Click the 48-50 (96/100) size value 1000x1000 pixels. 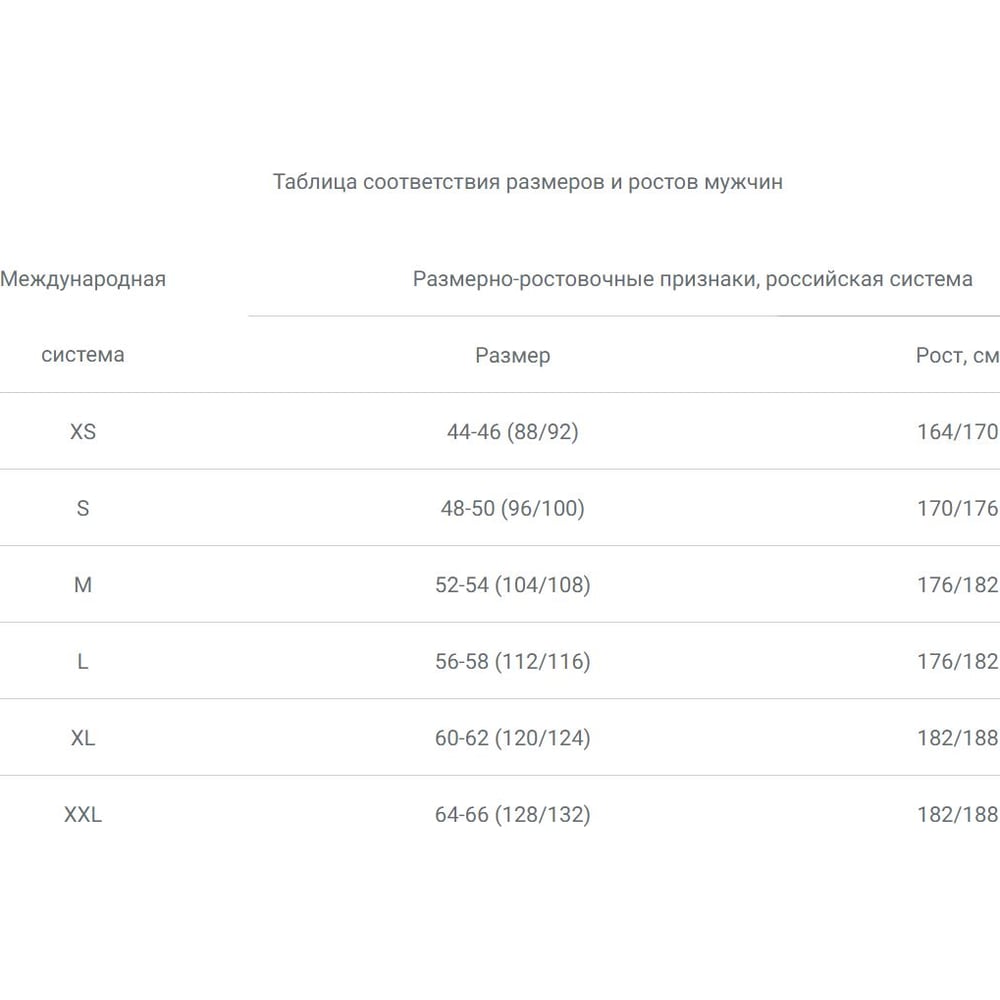click(512, 508)
